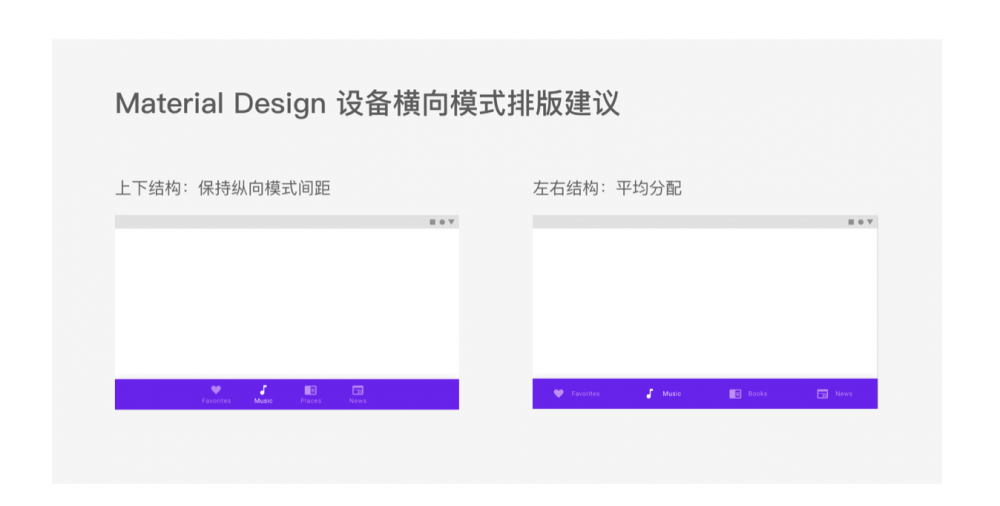Click the square status icon in the 左右结构 mockup
This screenshot has height=506, width=1000.
[851, 222]
